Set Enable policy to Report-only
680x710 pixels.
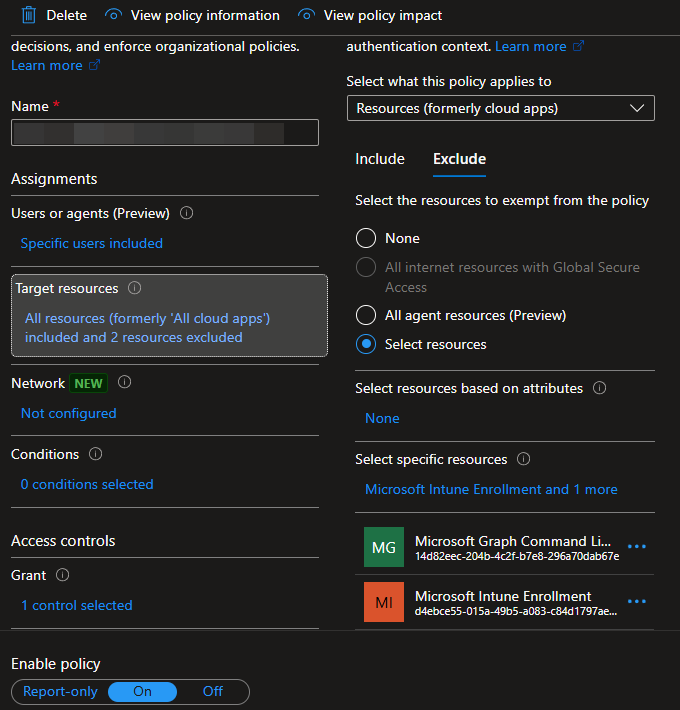[60, 691]
